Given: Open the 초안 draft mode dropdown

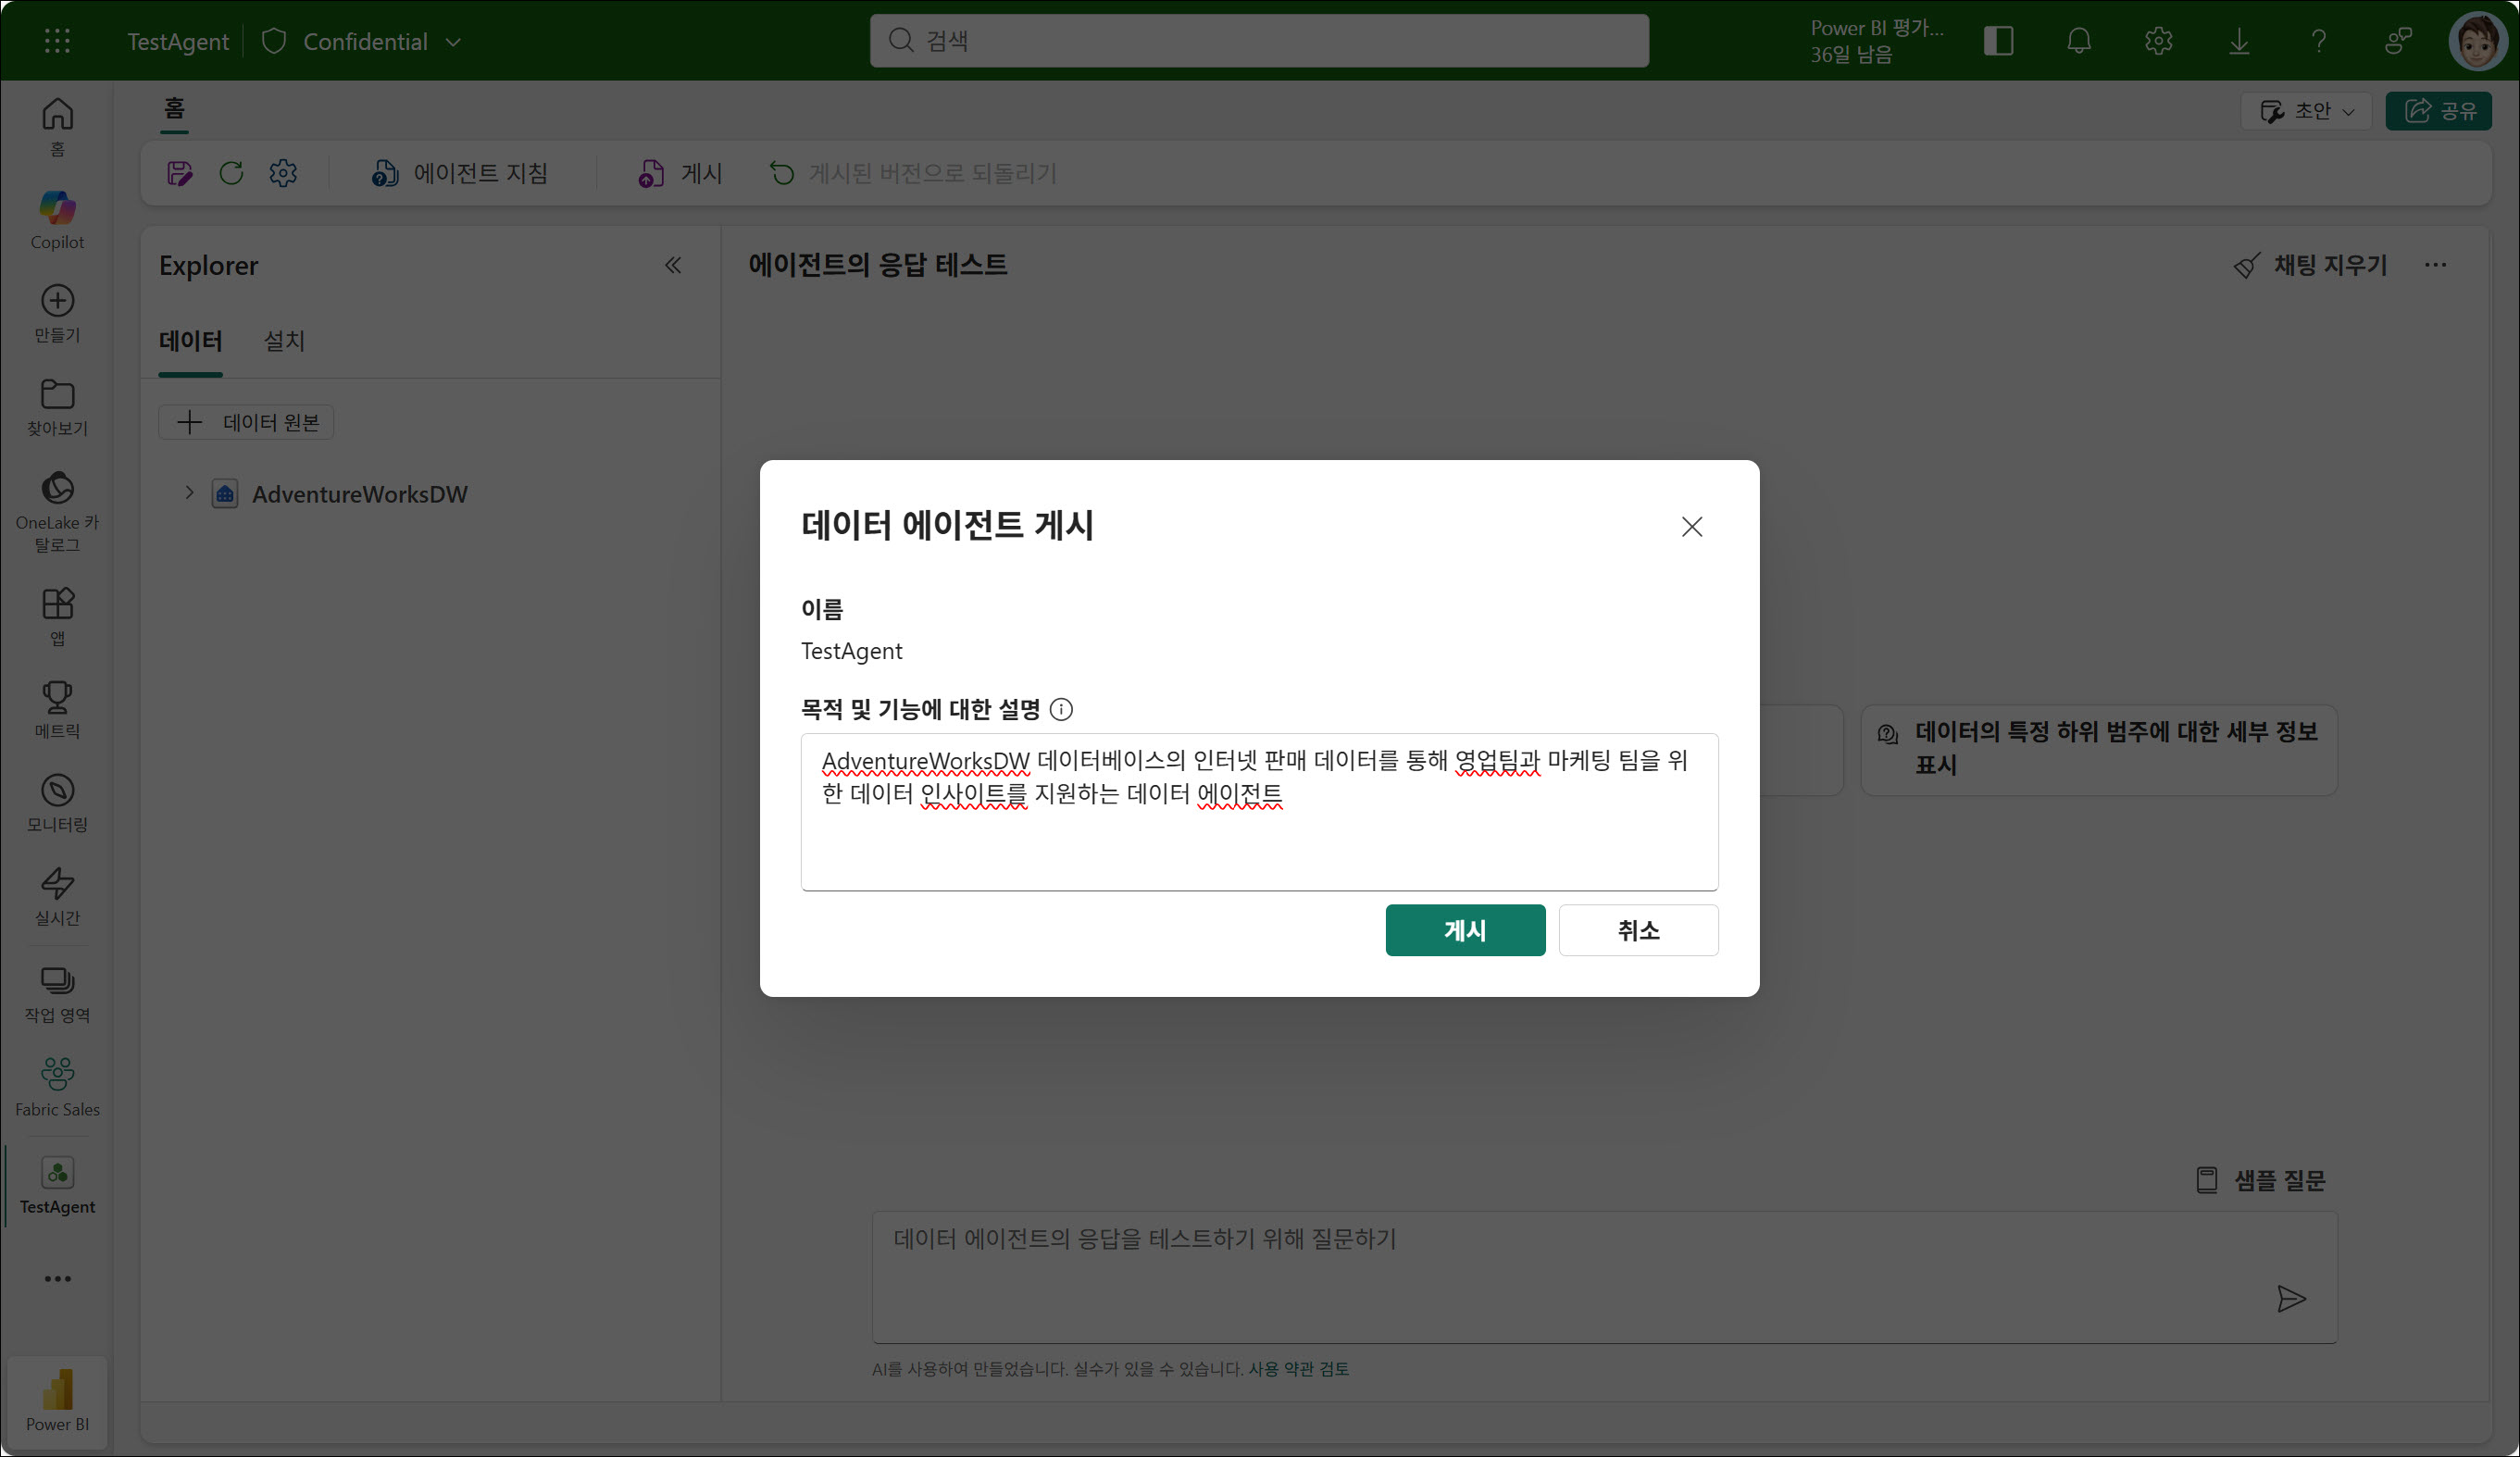Looking at the screenshot, I should (x=2305, y=111).
